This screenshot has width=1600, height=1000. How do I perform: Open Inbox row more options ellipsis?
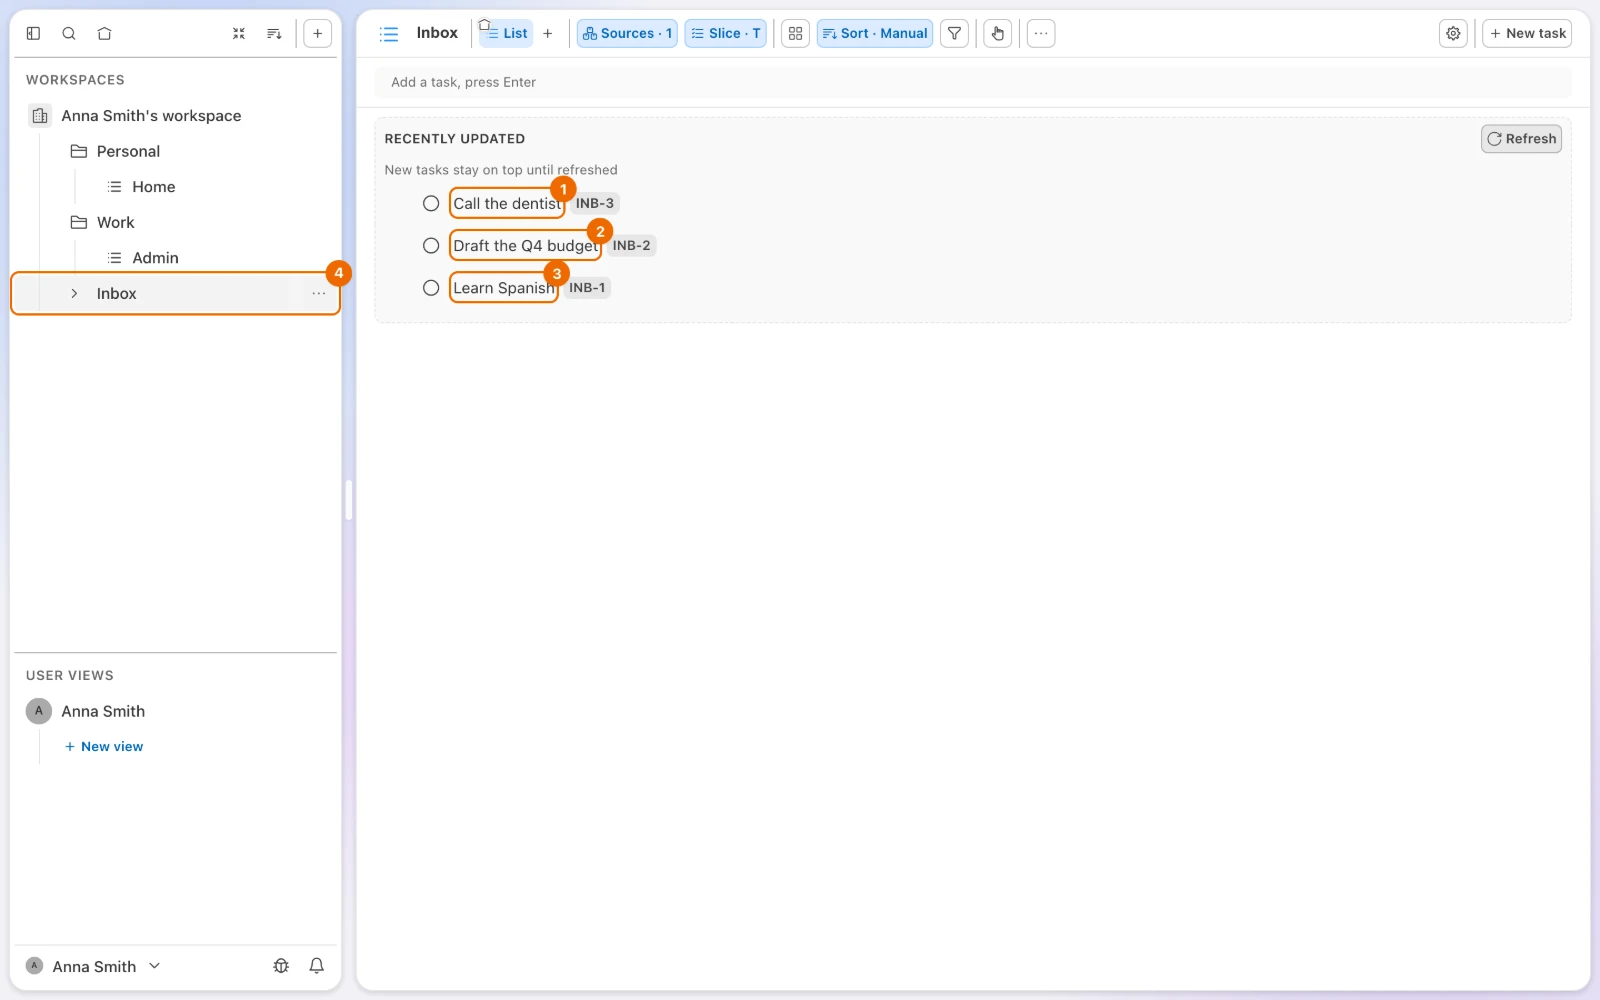coord(318,294)
